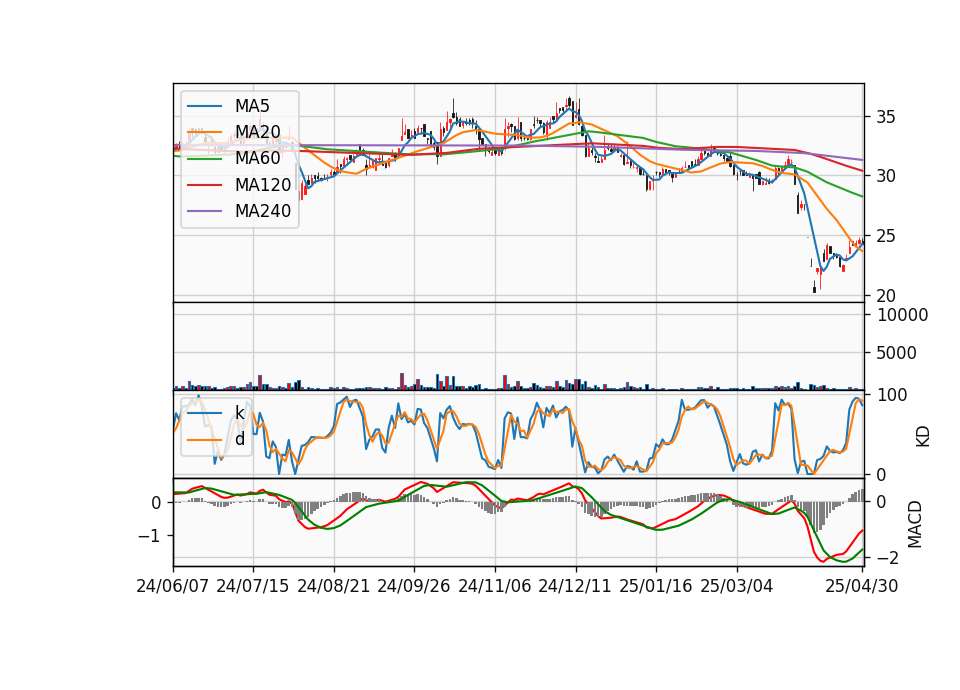
Task: Click the KD axis title
Action: coord(923,436)
